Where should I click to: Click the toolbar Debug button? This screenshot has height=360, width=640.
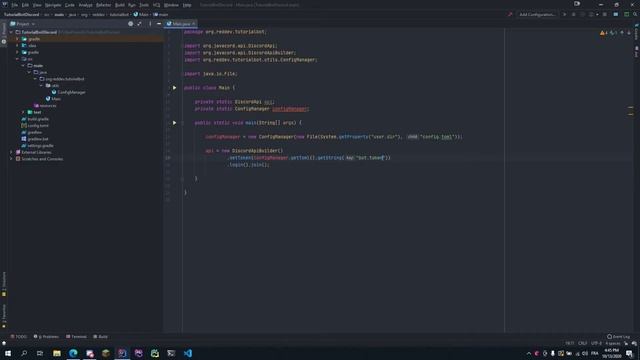(x=573, y=14)
